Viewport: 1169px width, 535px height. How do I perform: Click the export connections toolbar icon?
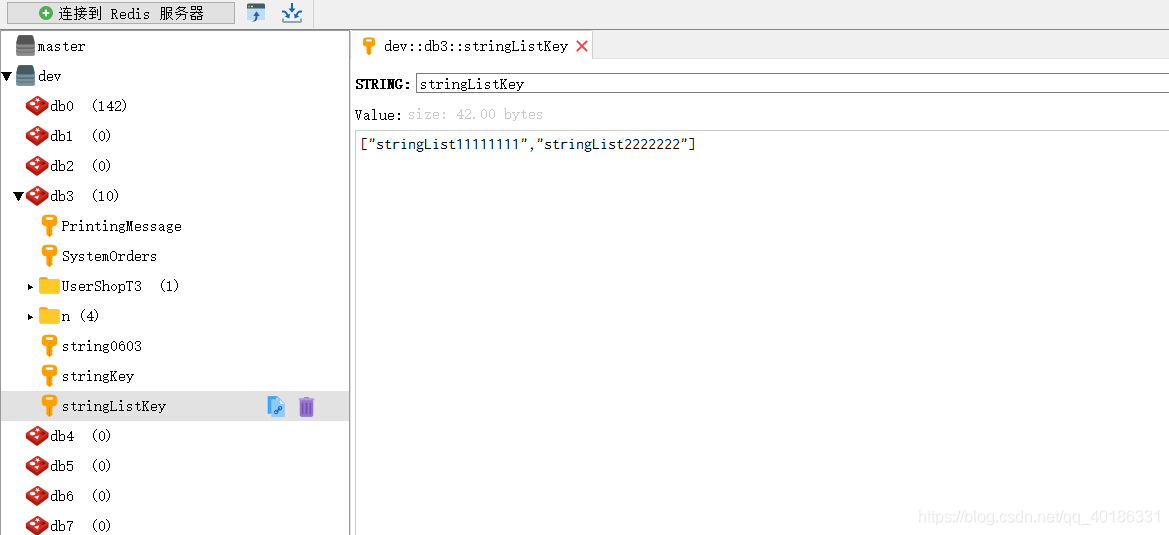[292, 13]
